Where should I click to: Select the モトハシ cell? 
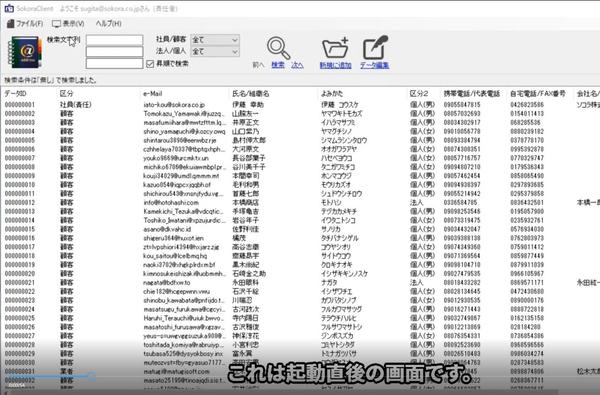[331, 202]
